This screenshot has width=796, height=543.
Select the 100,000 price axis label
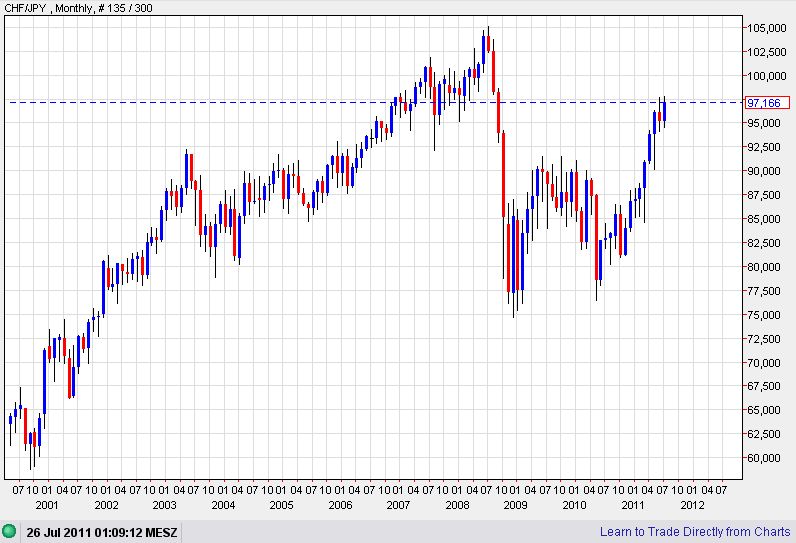click(x=767, y=76)
